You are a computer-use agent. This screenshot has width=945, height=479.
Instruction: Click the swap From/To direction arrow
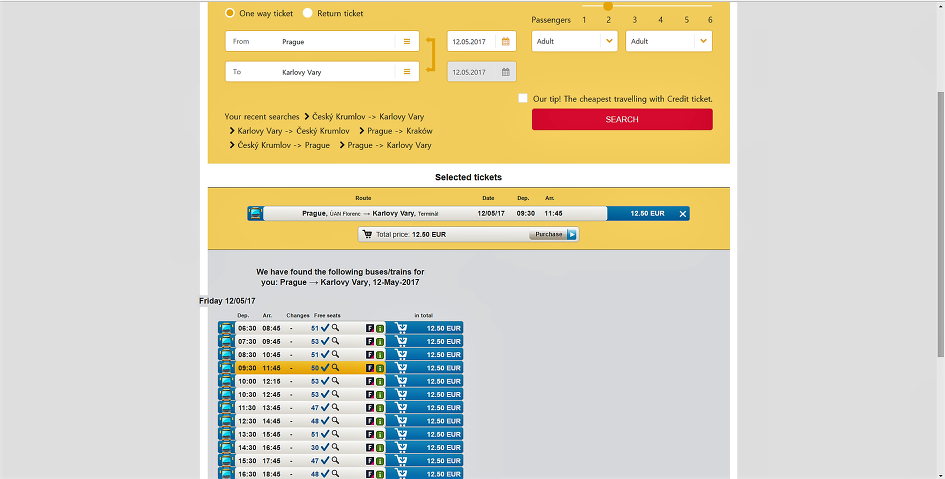[x=430, y=55]
